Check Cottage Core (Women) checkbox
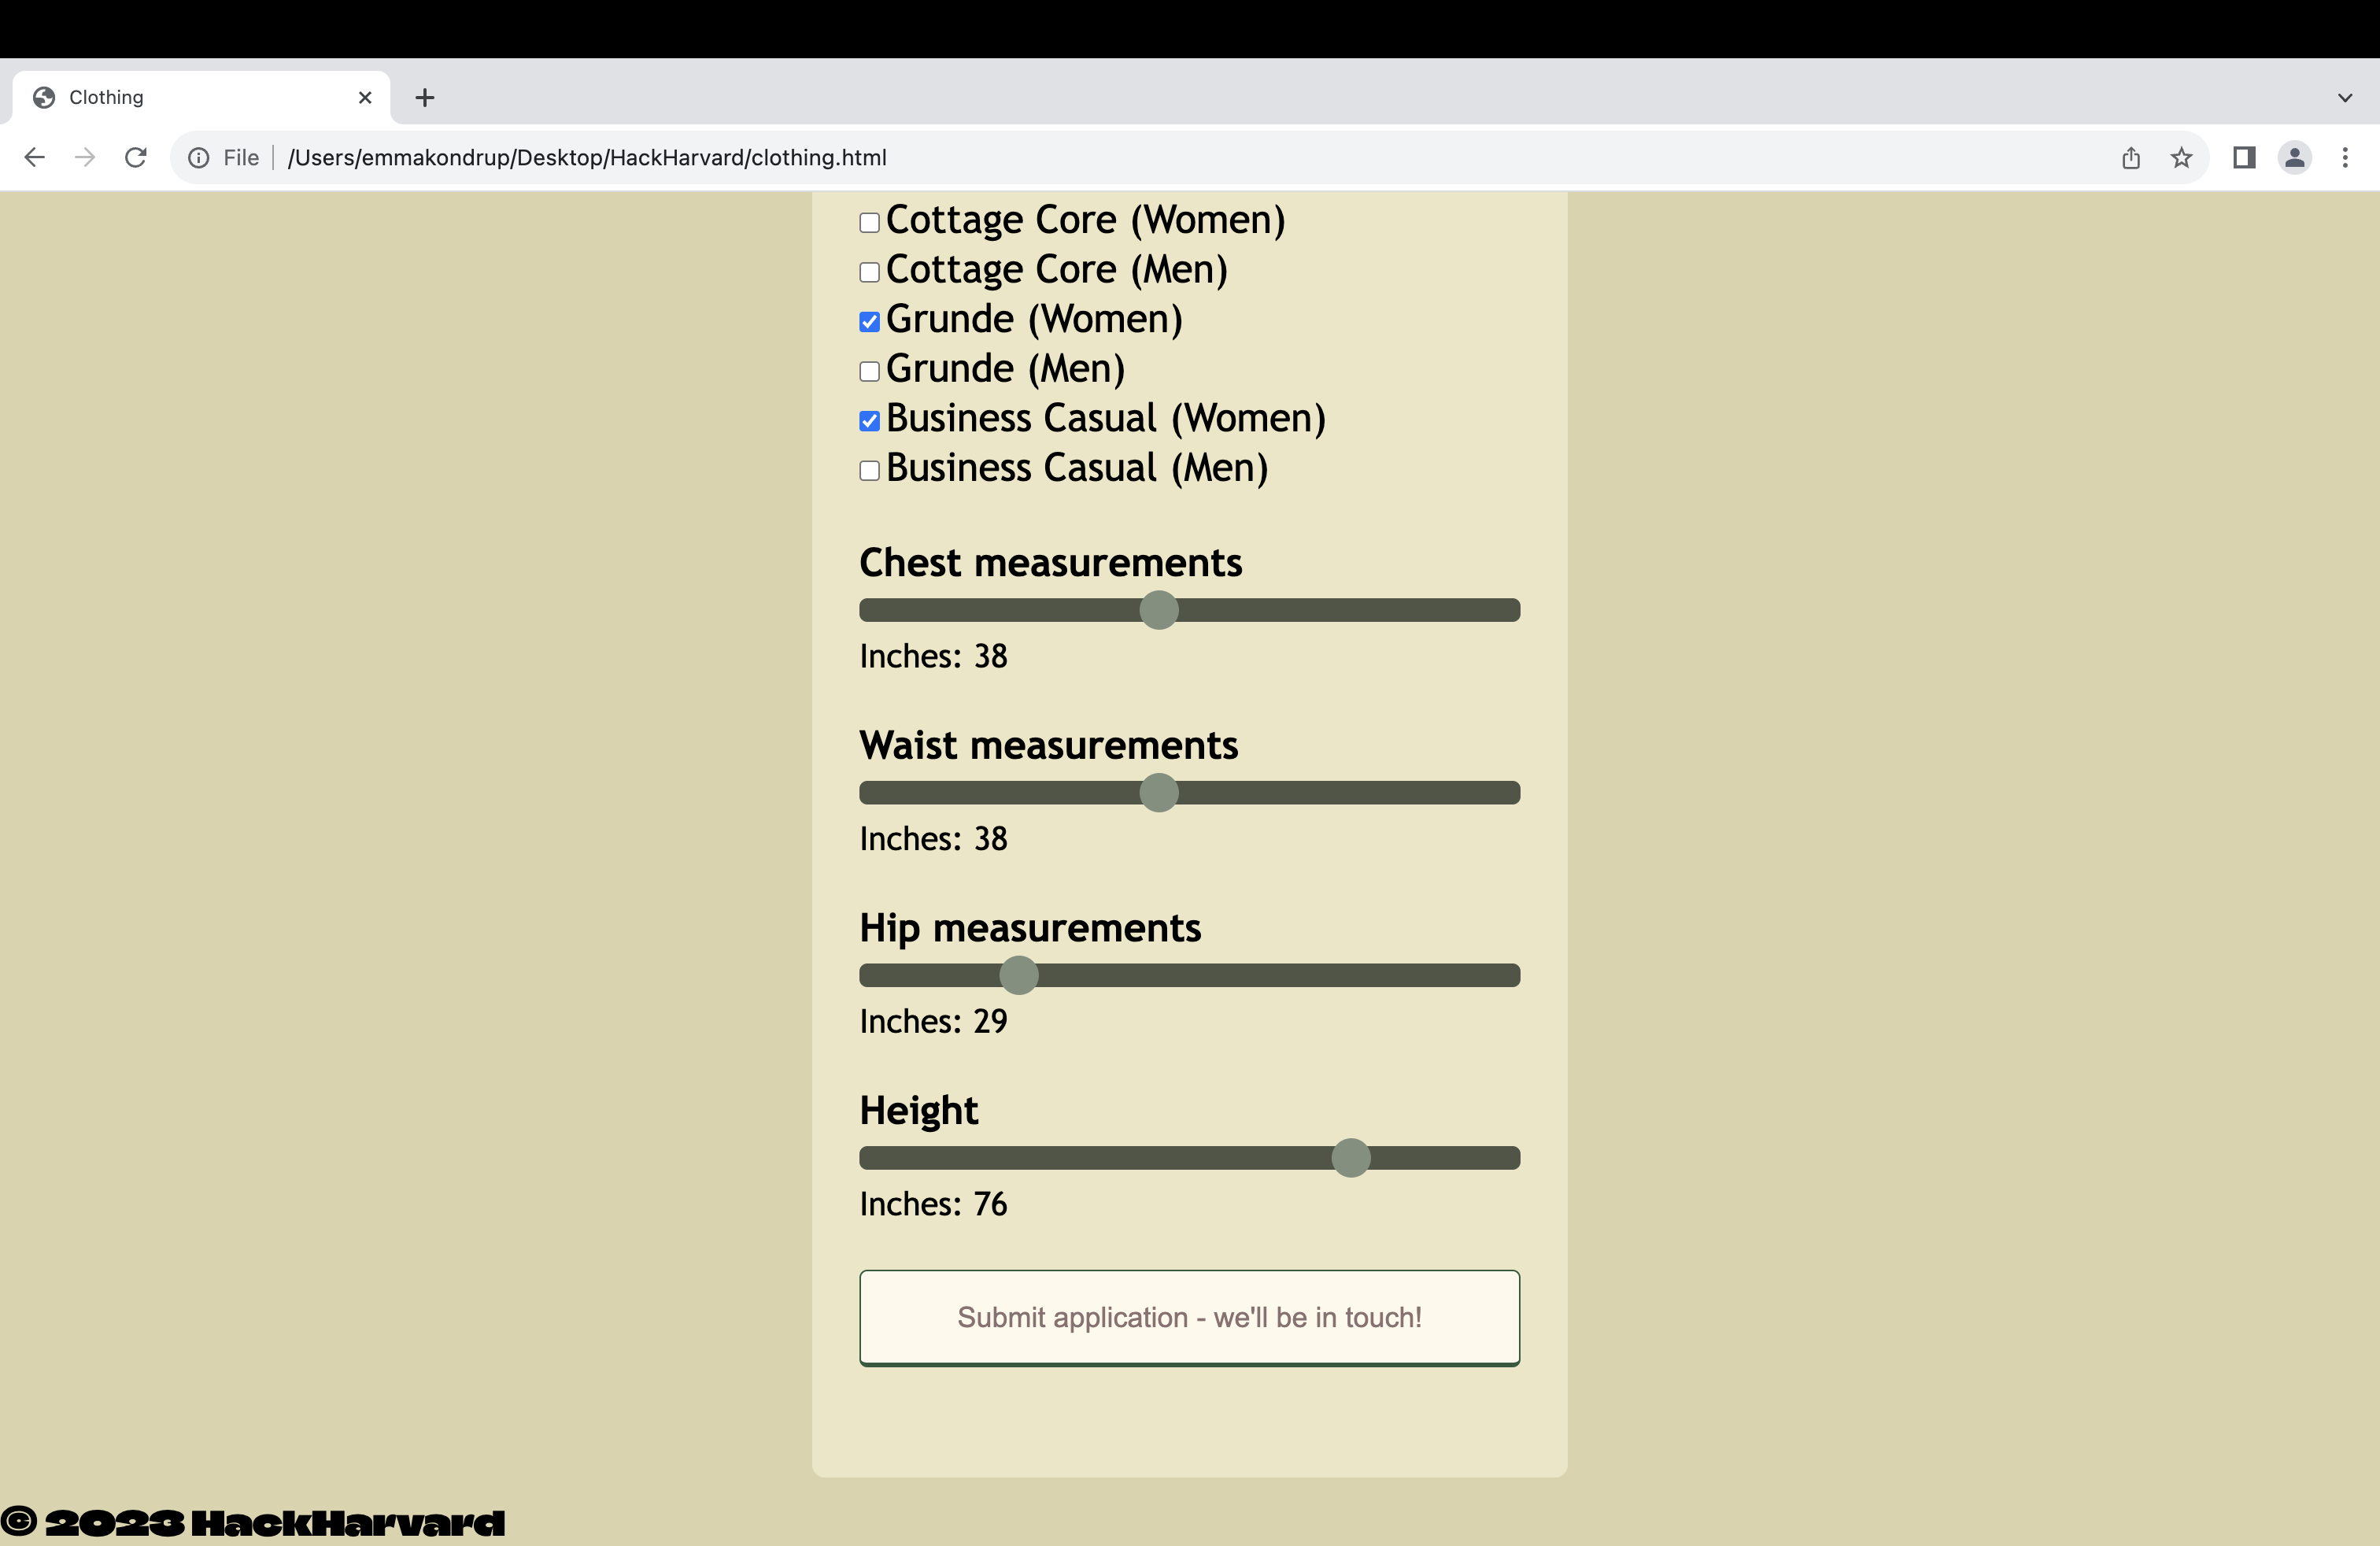Viewport: 2380px width, 1546px height. pyautogui.click(x=869, y=222)
